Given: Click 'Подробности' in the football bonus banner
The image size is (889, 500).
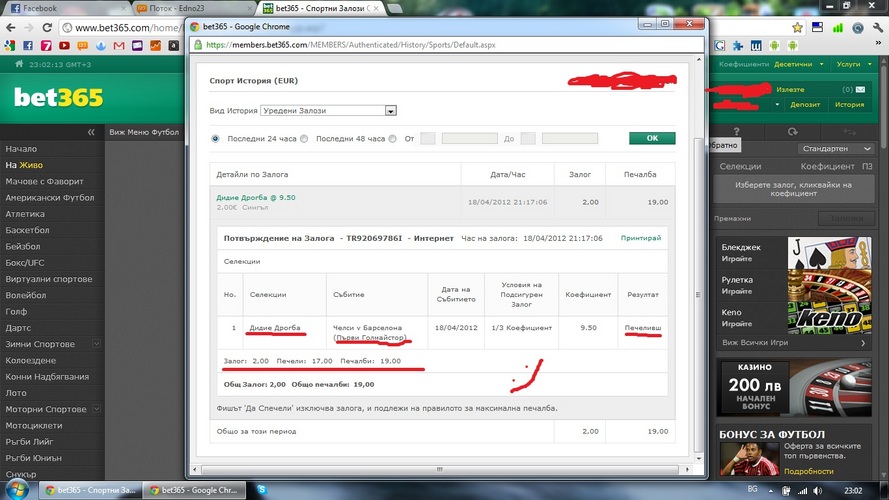Looking at the screenshot, I should 808,471.
